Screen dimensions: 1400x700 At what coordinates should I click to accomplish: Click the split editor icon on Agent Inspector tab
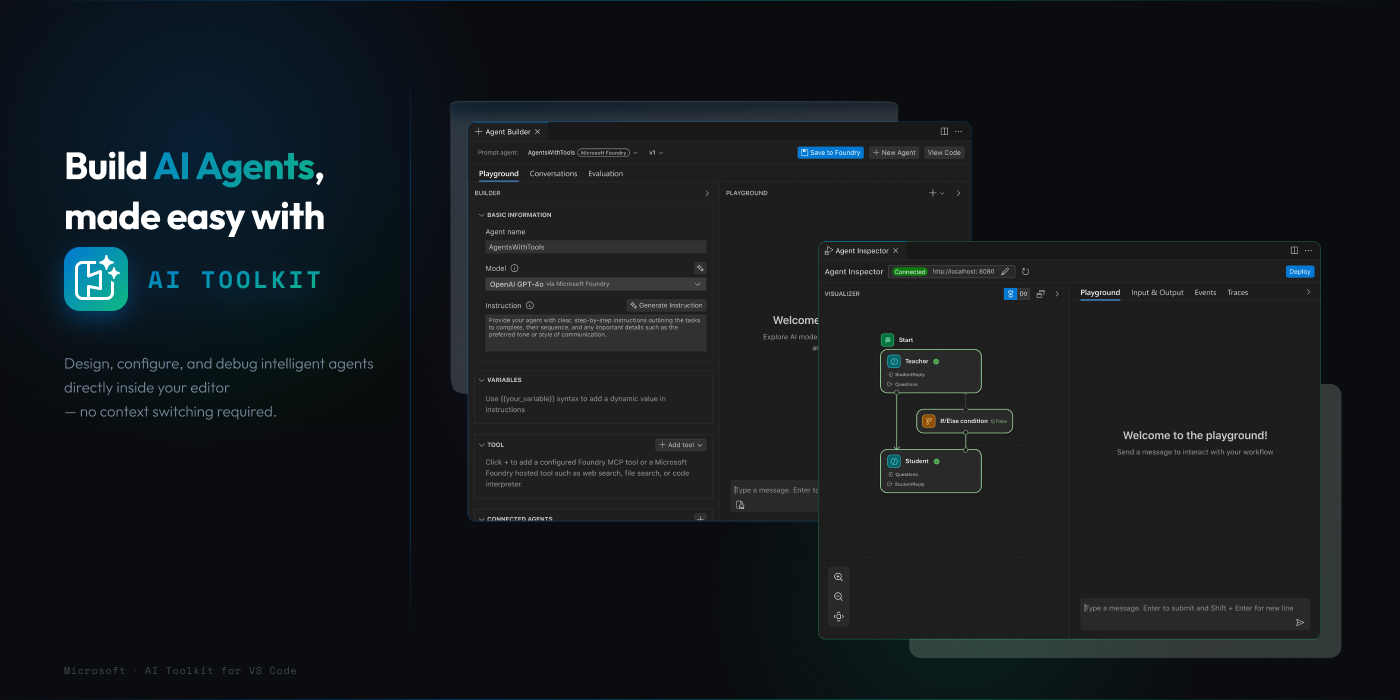(1293, 250)
